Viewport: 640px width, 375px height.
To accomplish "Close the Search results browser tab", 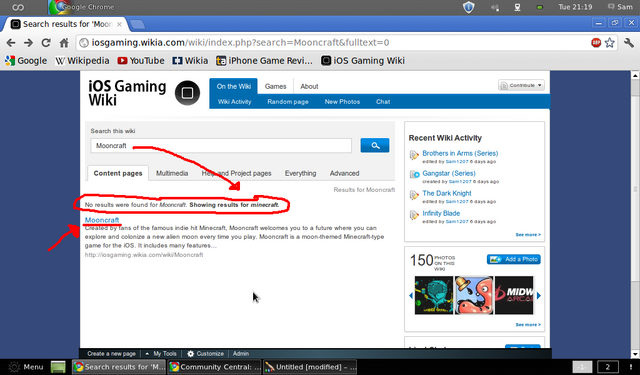I will [119, 24].
